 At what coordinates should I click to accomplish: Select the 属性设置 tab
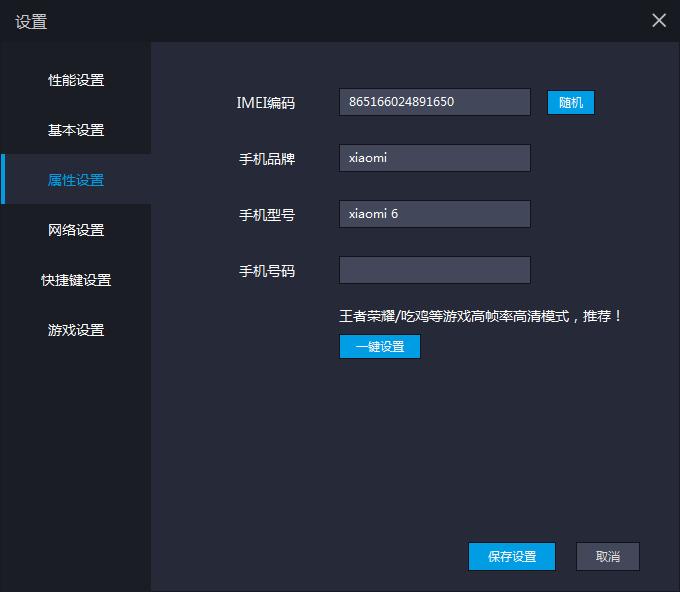pos(76,180)
